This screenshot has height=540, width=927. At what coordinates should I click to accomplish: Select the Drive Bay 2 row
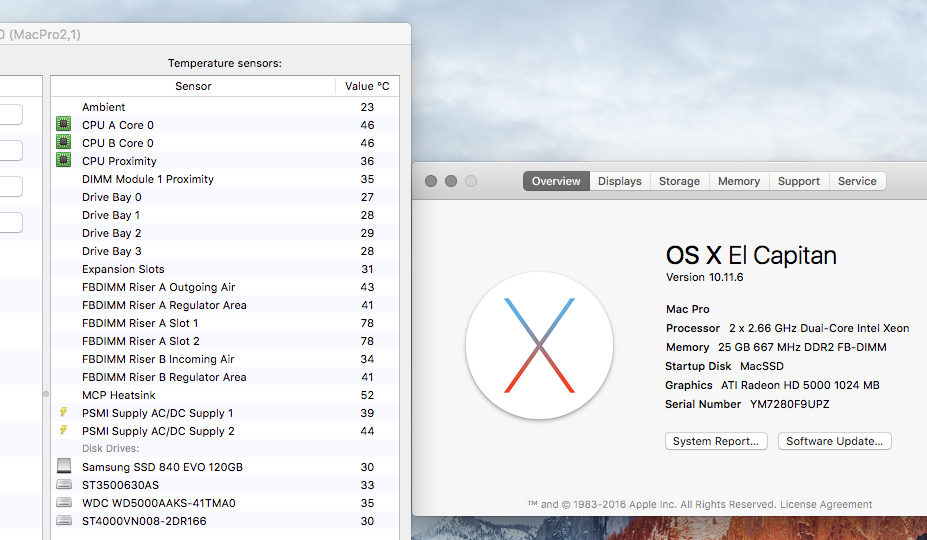225,233
